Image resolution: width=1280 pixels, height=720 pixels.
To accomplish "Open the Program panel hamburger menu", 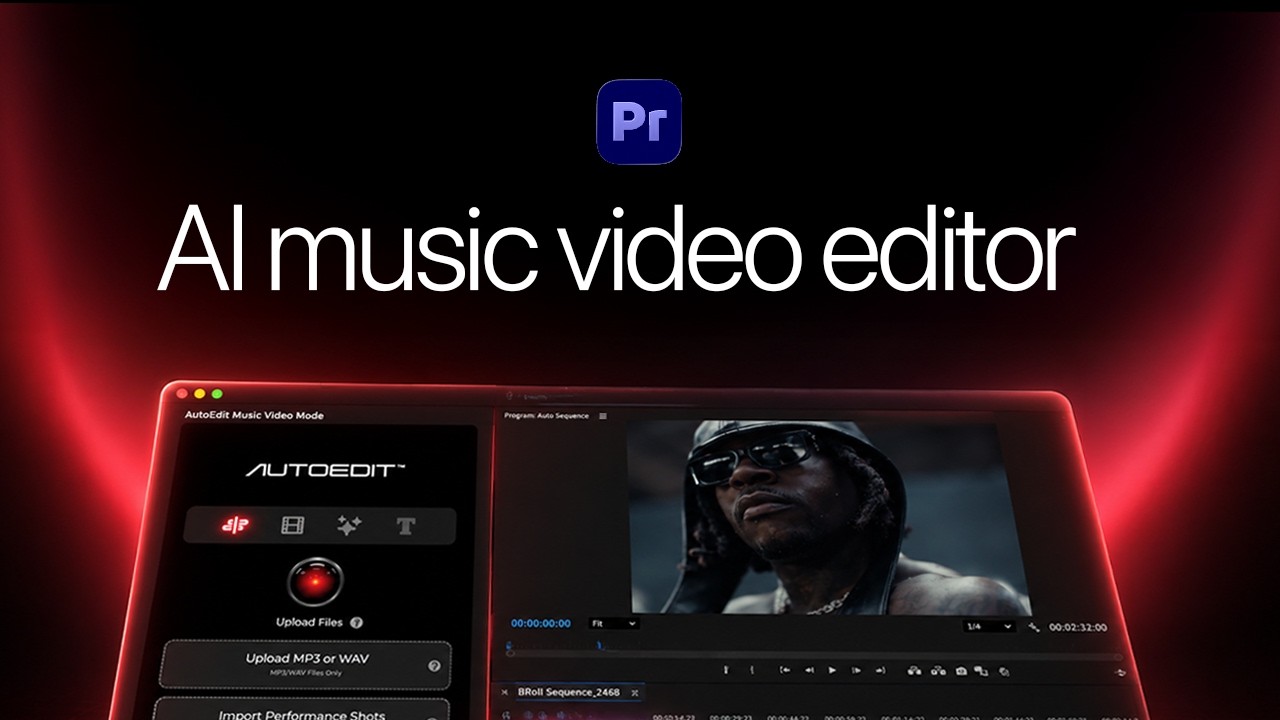I will (x=603, y=416).
